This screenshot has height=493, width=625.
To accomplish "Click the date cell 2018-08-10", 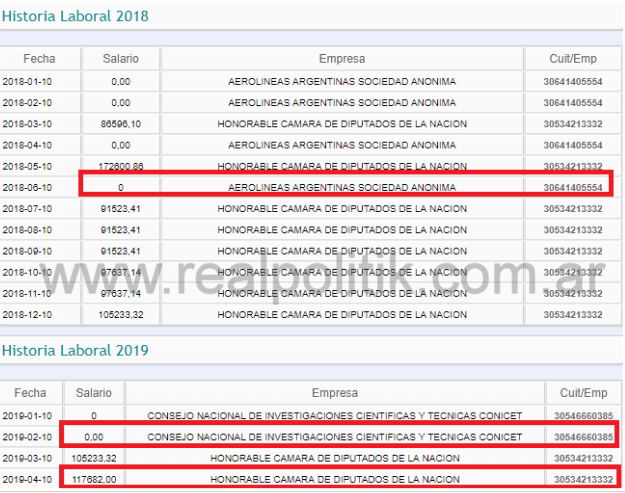I will 27,230.
